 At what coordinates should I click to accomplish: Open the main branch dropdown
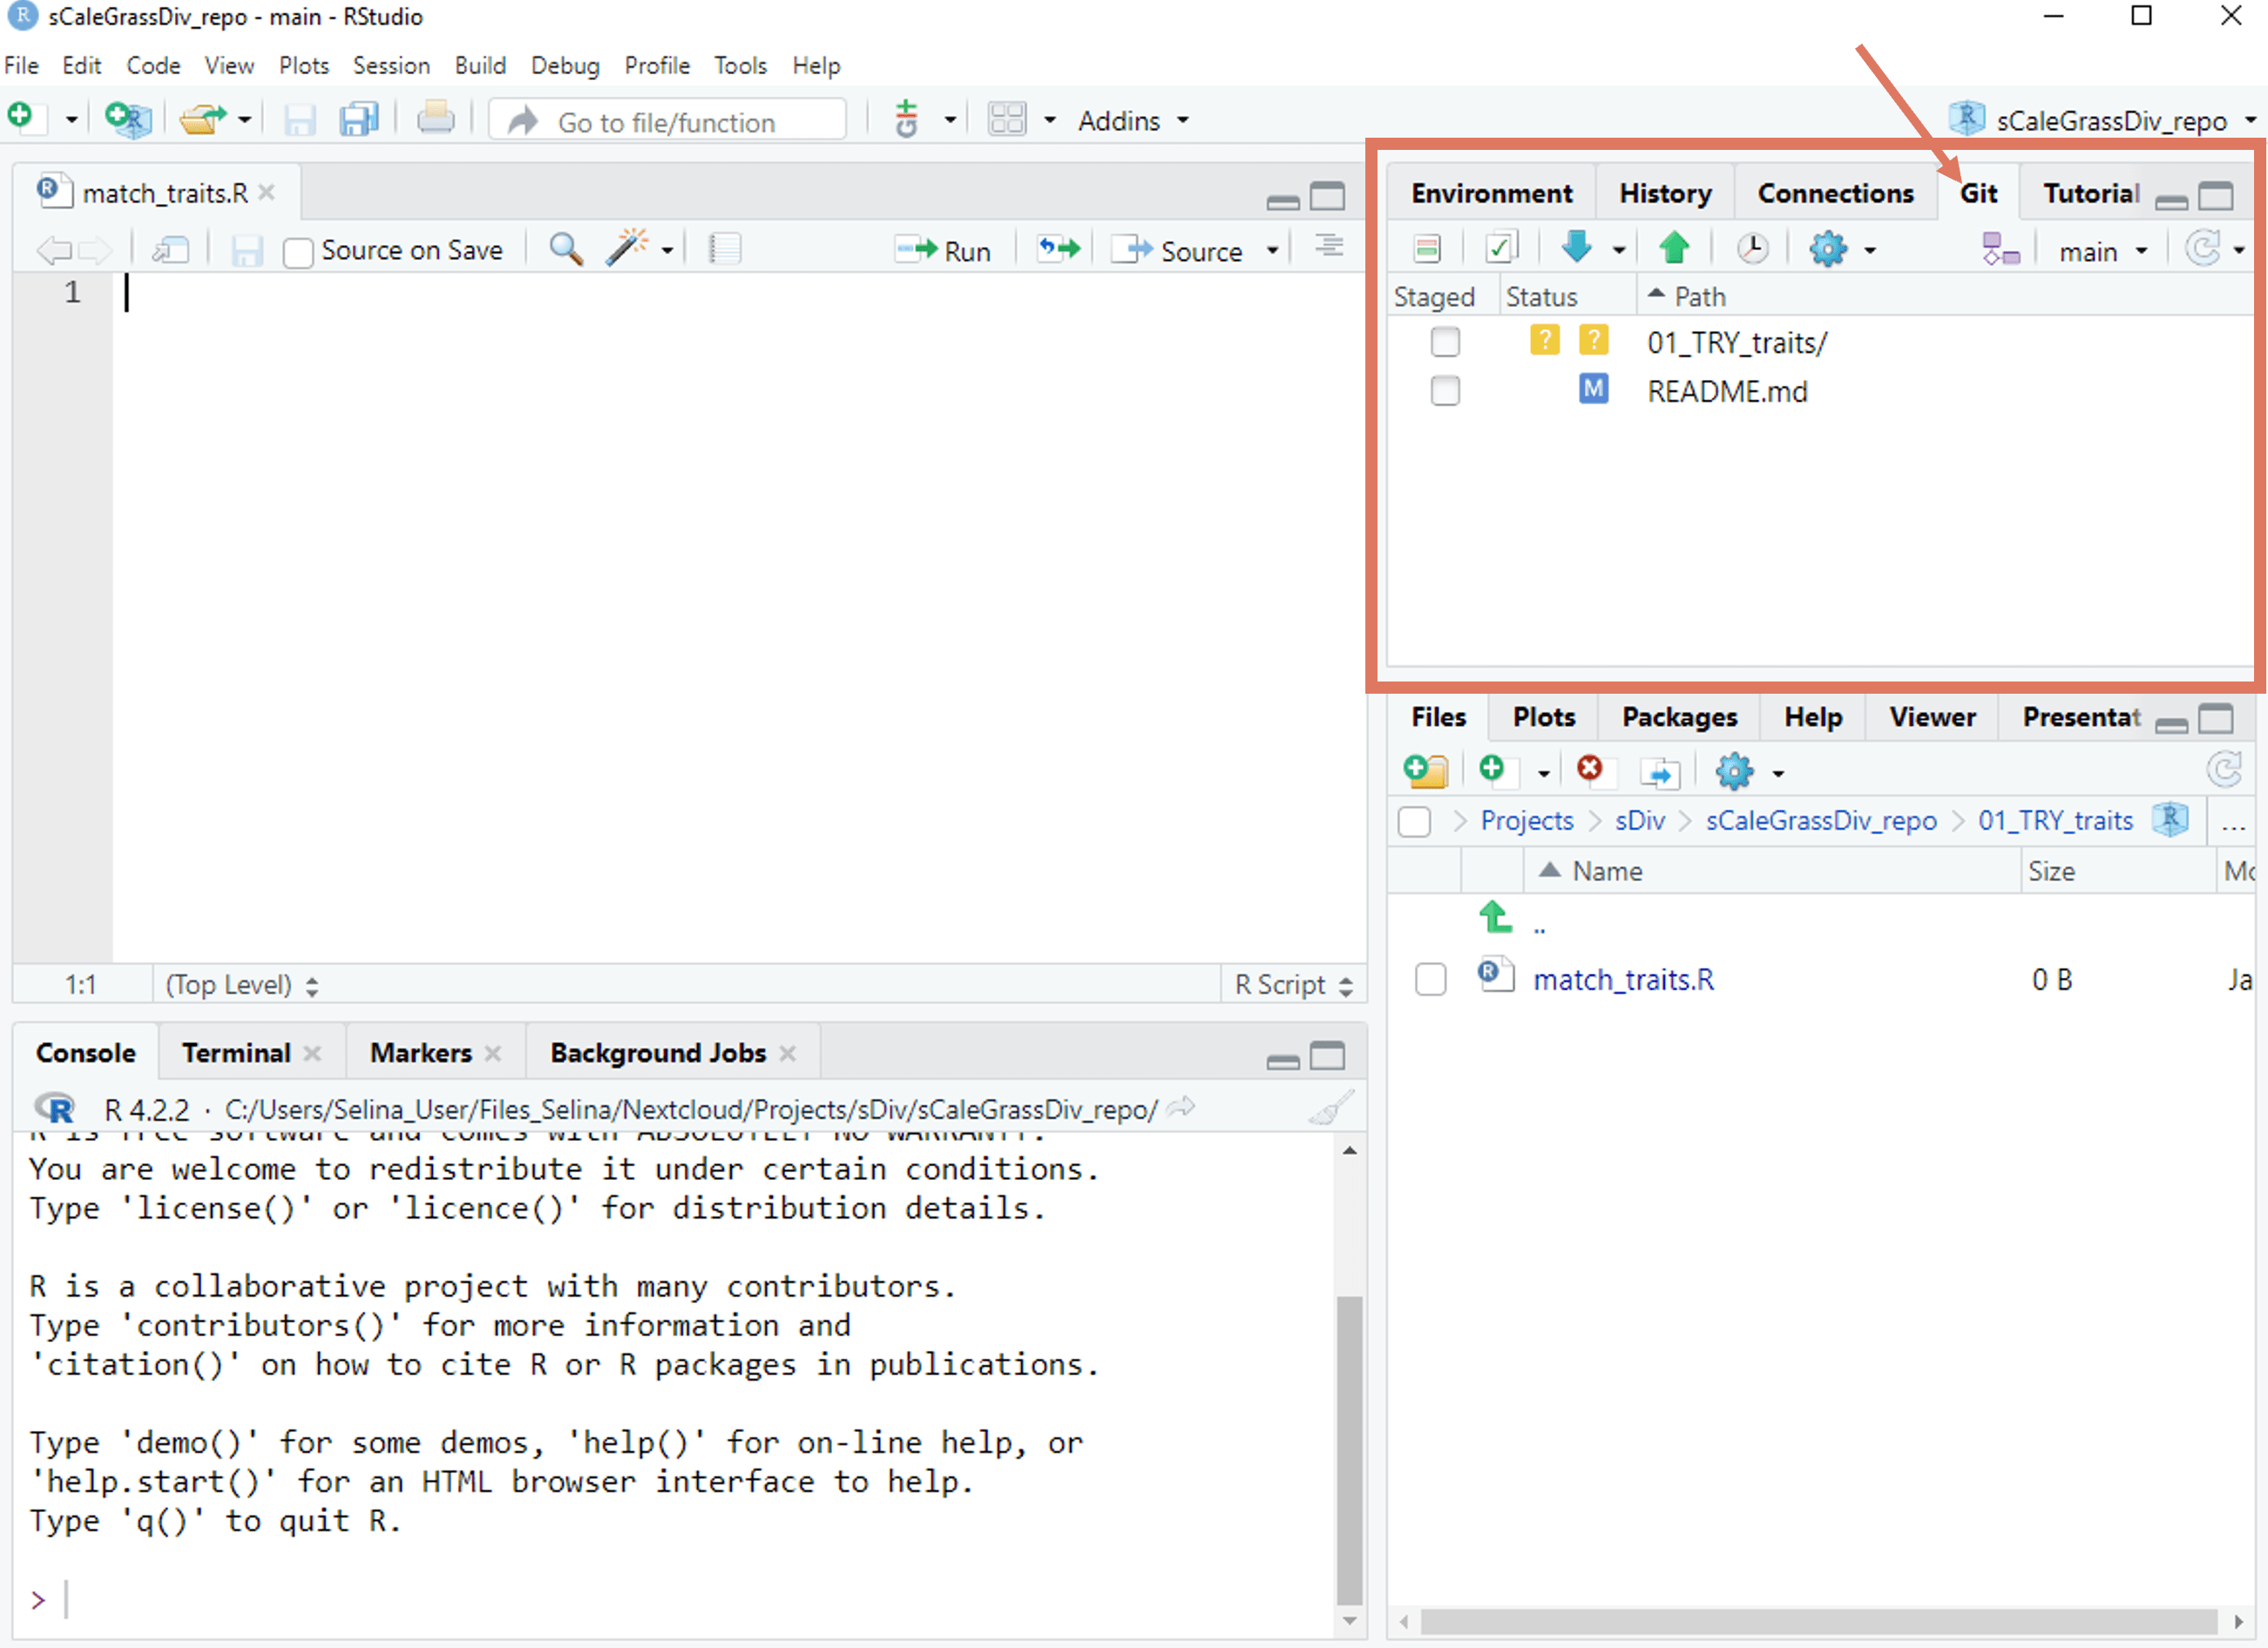(x=2100, y=250)
